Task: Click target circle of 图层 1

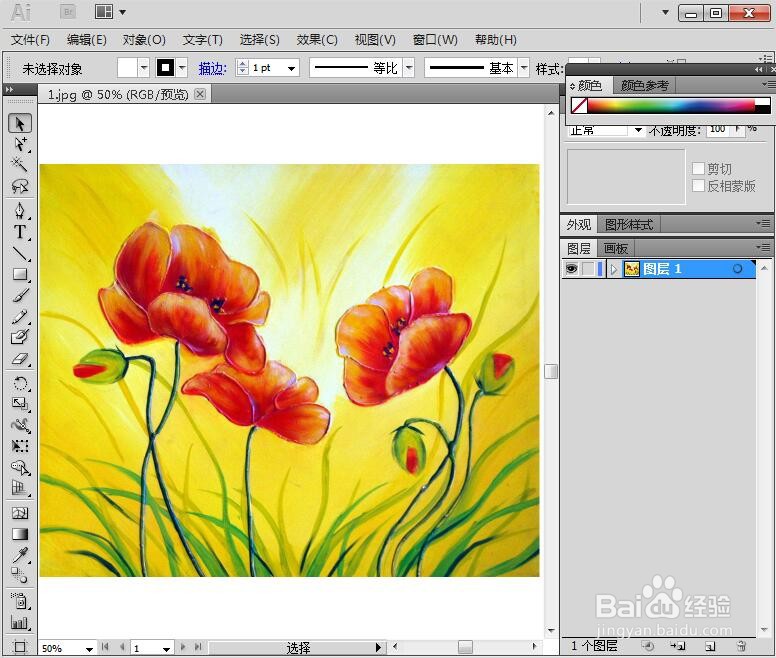Action: pyautogui.click(x=737, y=269)
